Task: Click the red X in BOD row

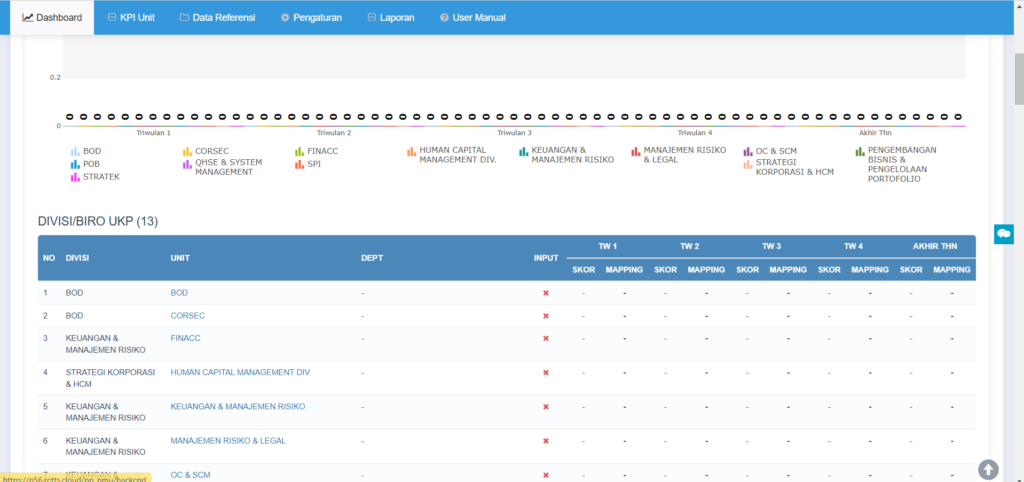Action: 545,293
